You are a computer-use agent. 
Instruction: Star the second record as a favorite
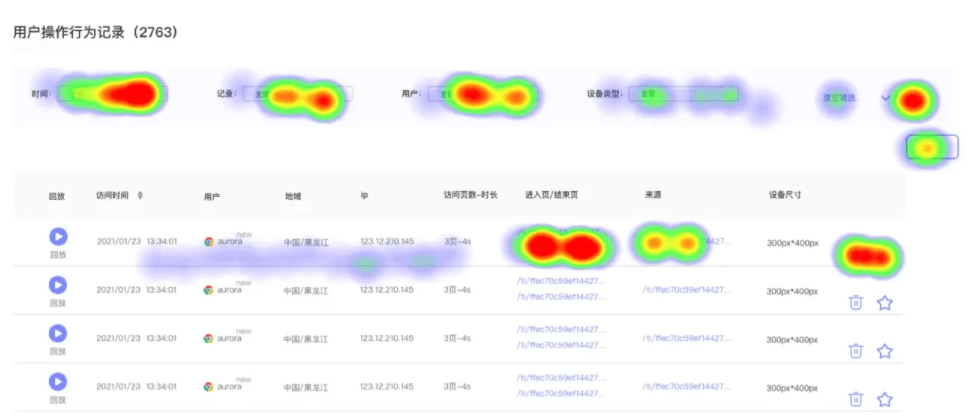pyautogui.click(x=885, y=303)
